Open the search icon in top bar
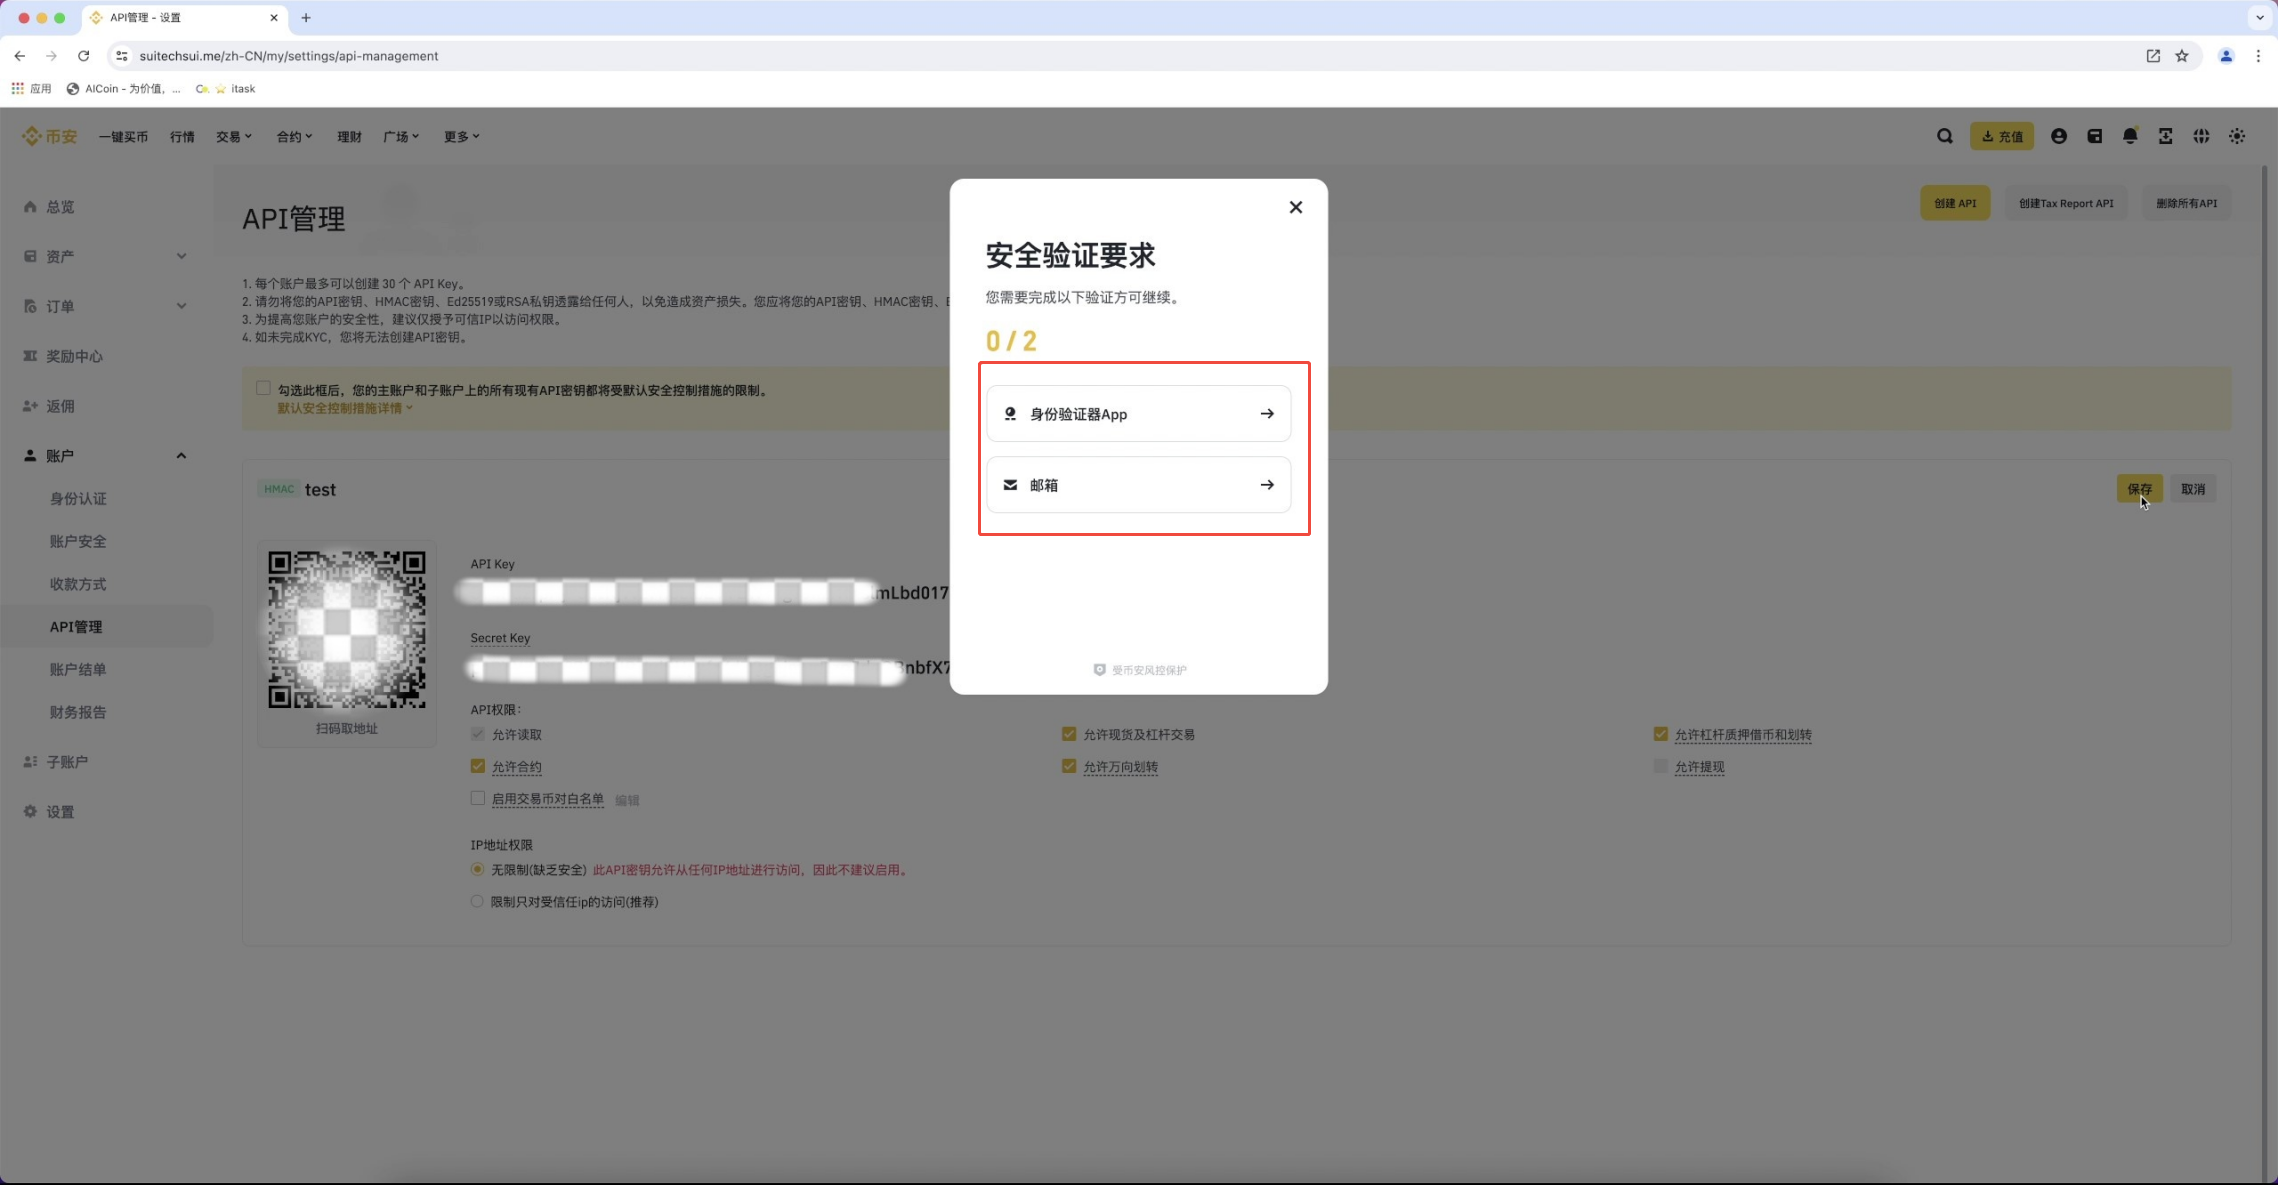The height and width of the screenshot is (1185, 2280). [x=1945, y=136]
